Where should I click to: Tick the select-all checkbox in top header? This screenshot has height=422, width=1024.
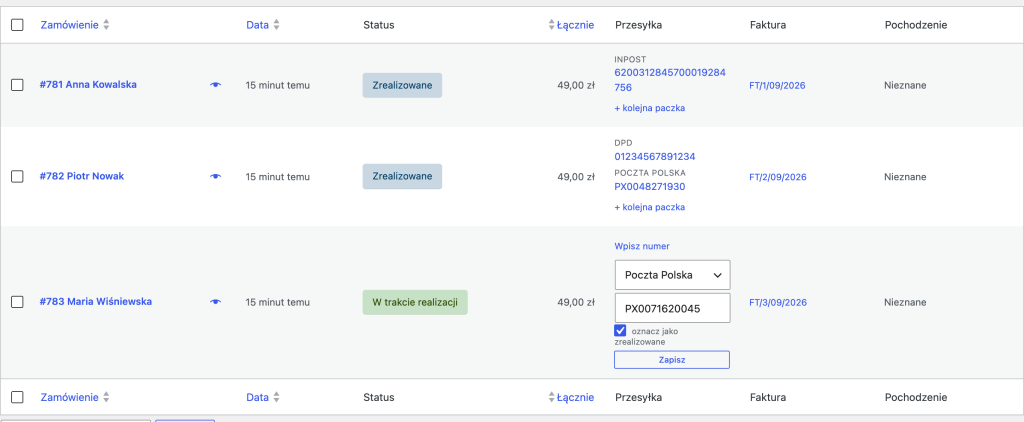click(18, 25)
